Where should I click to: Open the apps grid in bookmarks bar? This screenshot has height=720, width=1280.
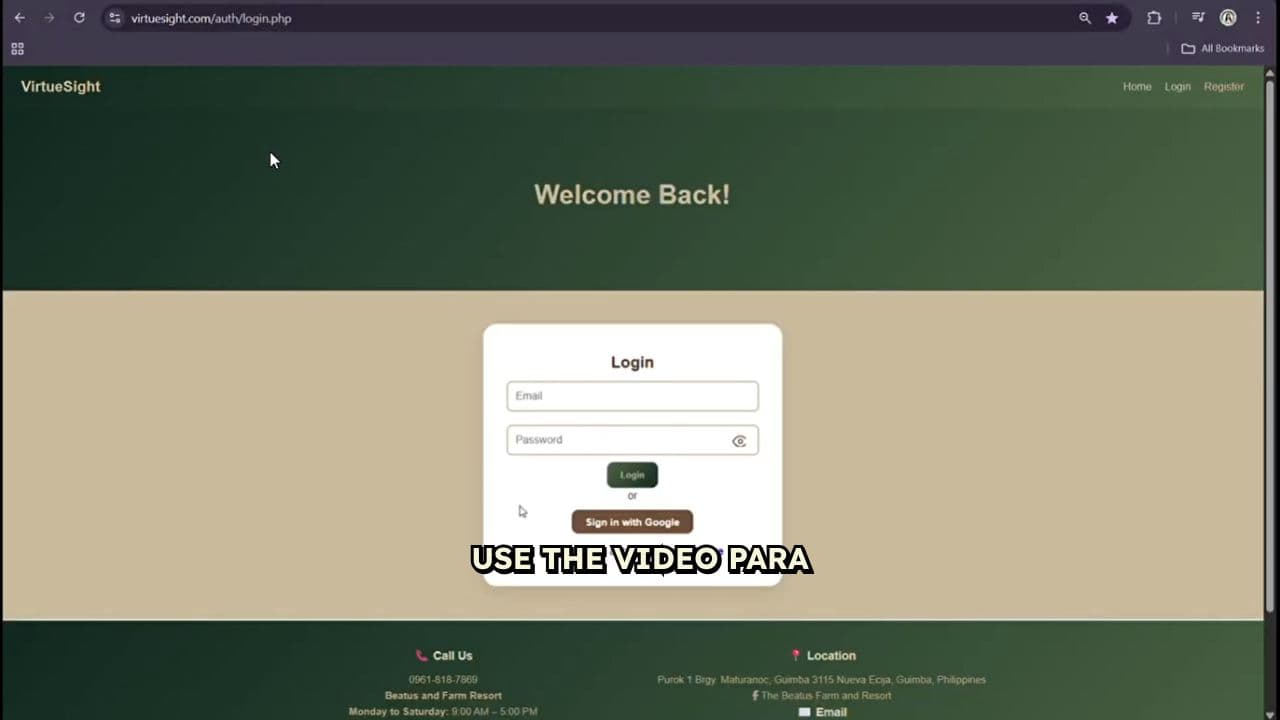(17, 48)
